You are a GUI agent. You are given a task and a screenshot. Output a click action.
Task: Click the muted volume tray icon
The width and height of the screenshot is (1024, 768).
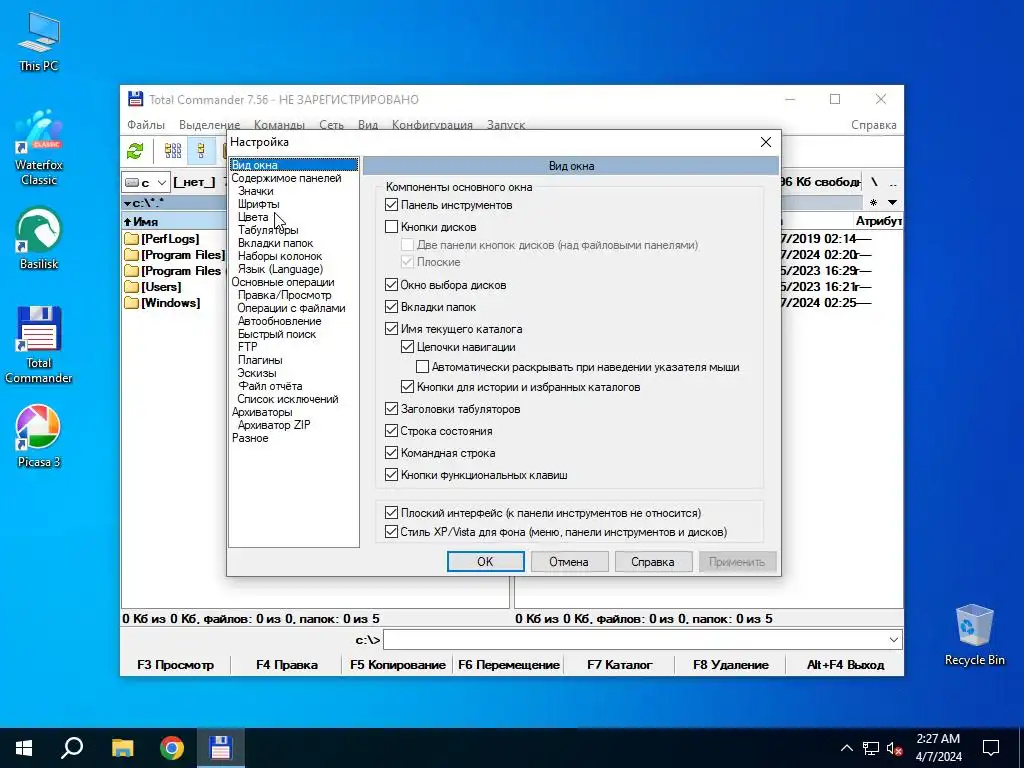[895, 748]
